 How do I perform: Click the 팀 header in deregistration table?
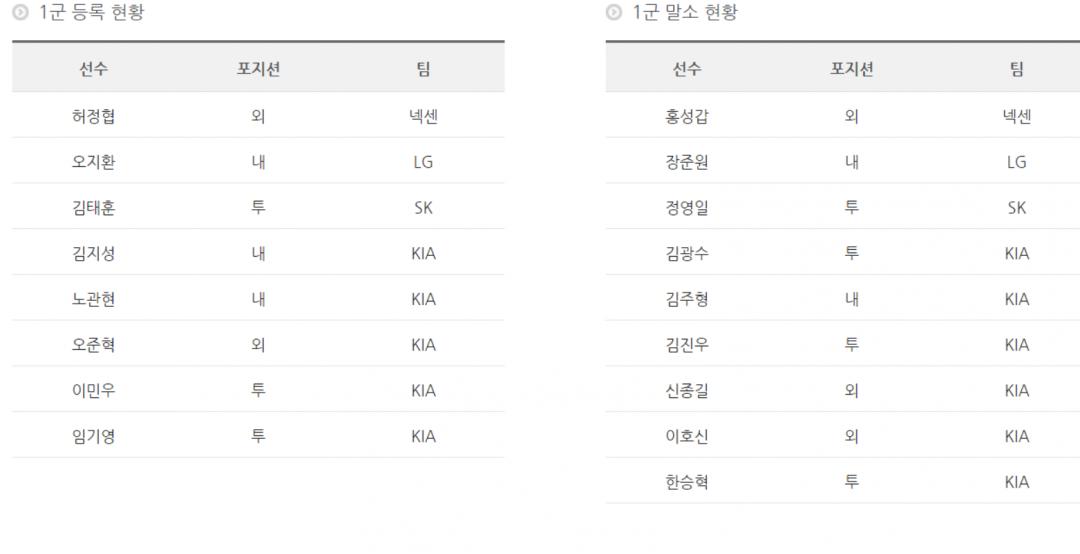[x=1016, y=69]
